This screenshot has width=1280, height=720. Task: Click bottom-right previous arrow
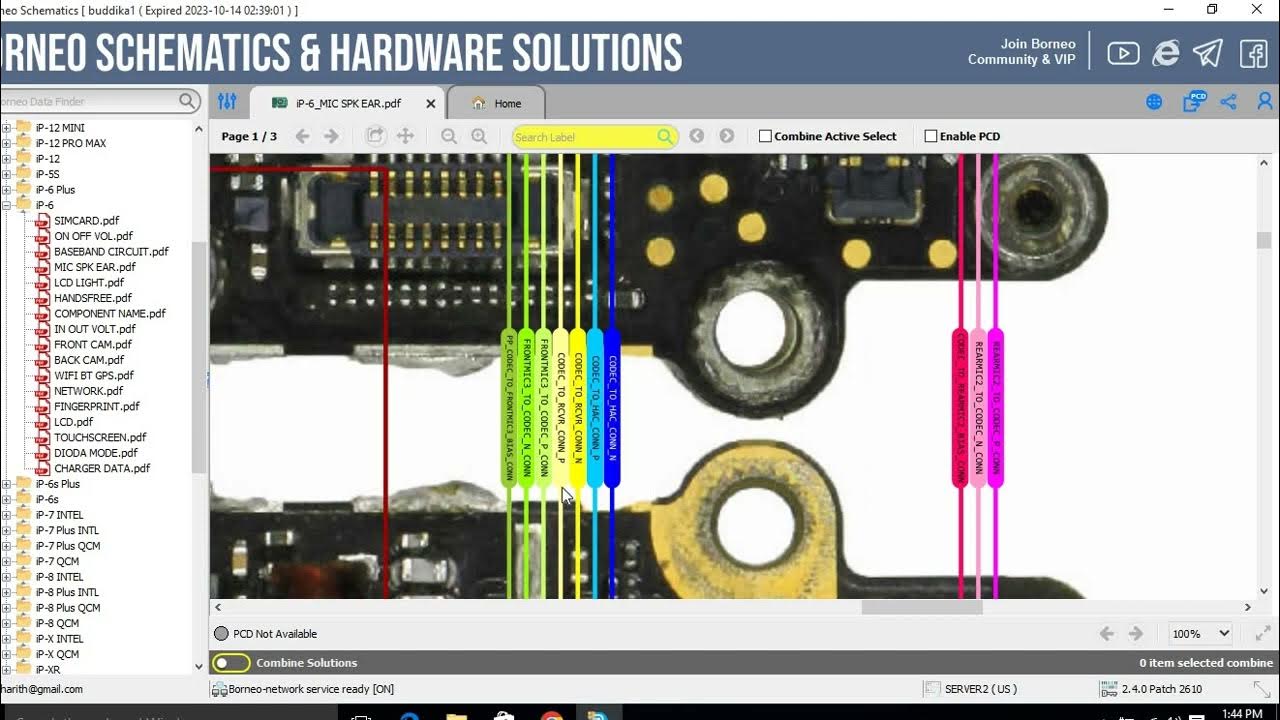coord(1107,634)
